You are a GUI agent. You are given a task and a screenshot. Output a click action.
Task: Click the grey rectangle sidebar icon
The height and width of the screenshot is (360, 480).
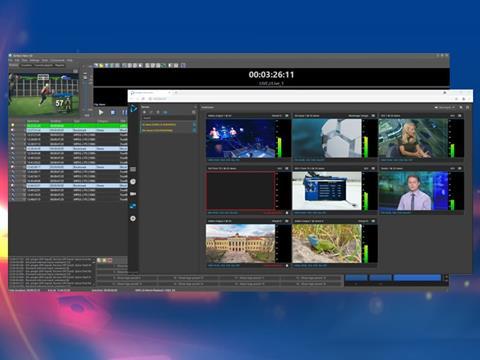pyautogui.click(x=133, y=169)
